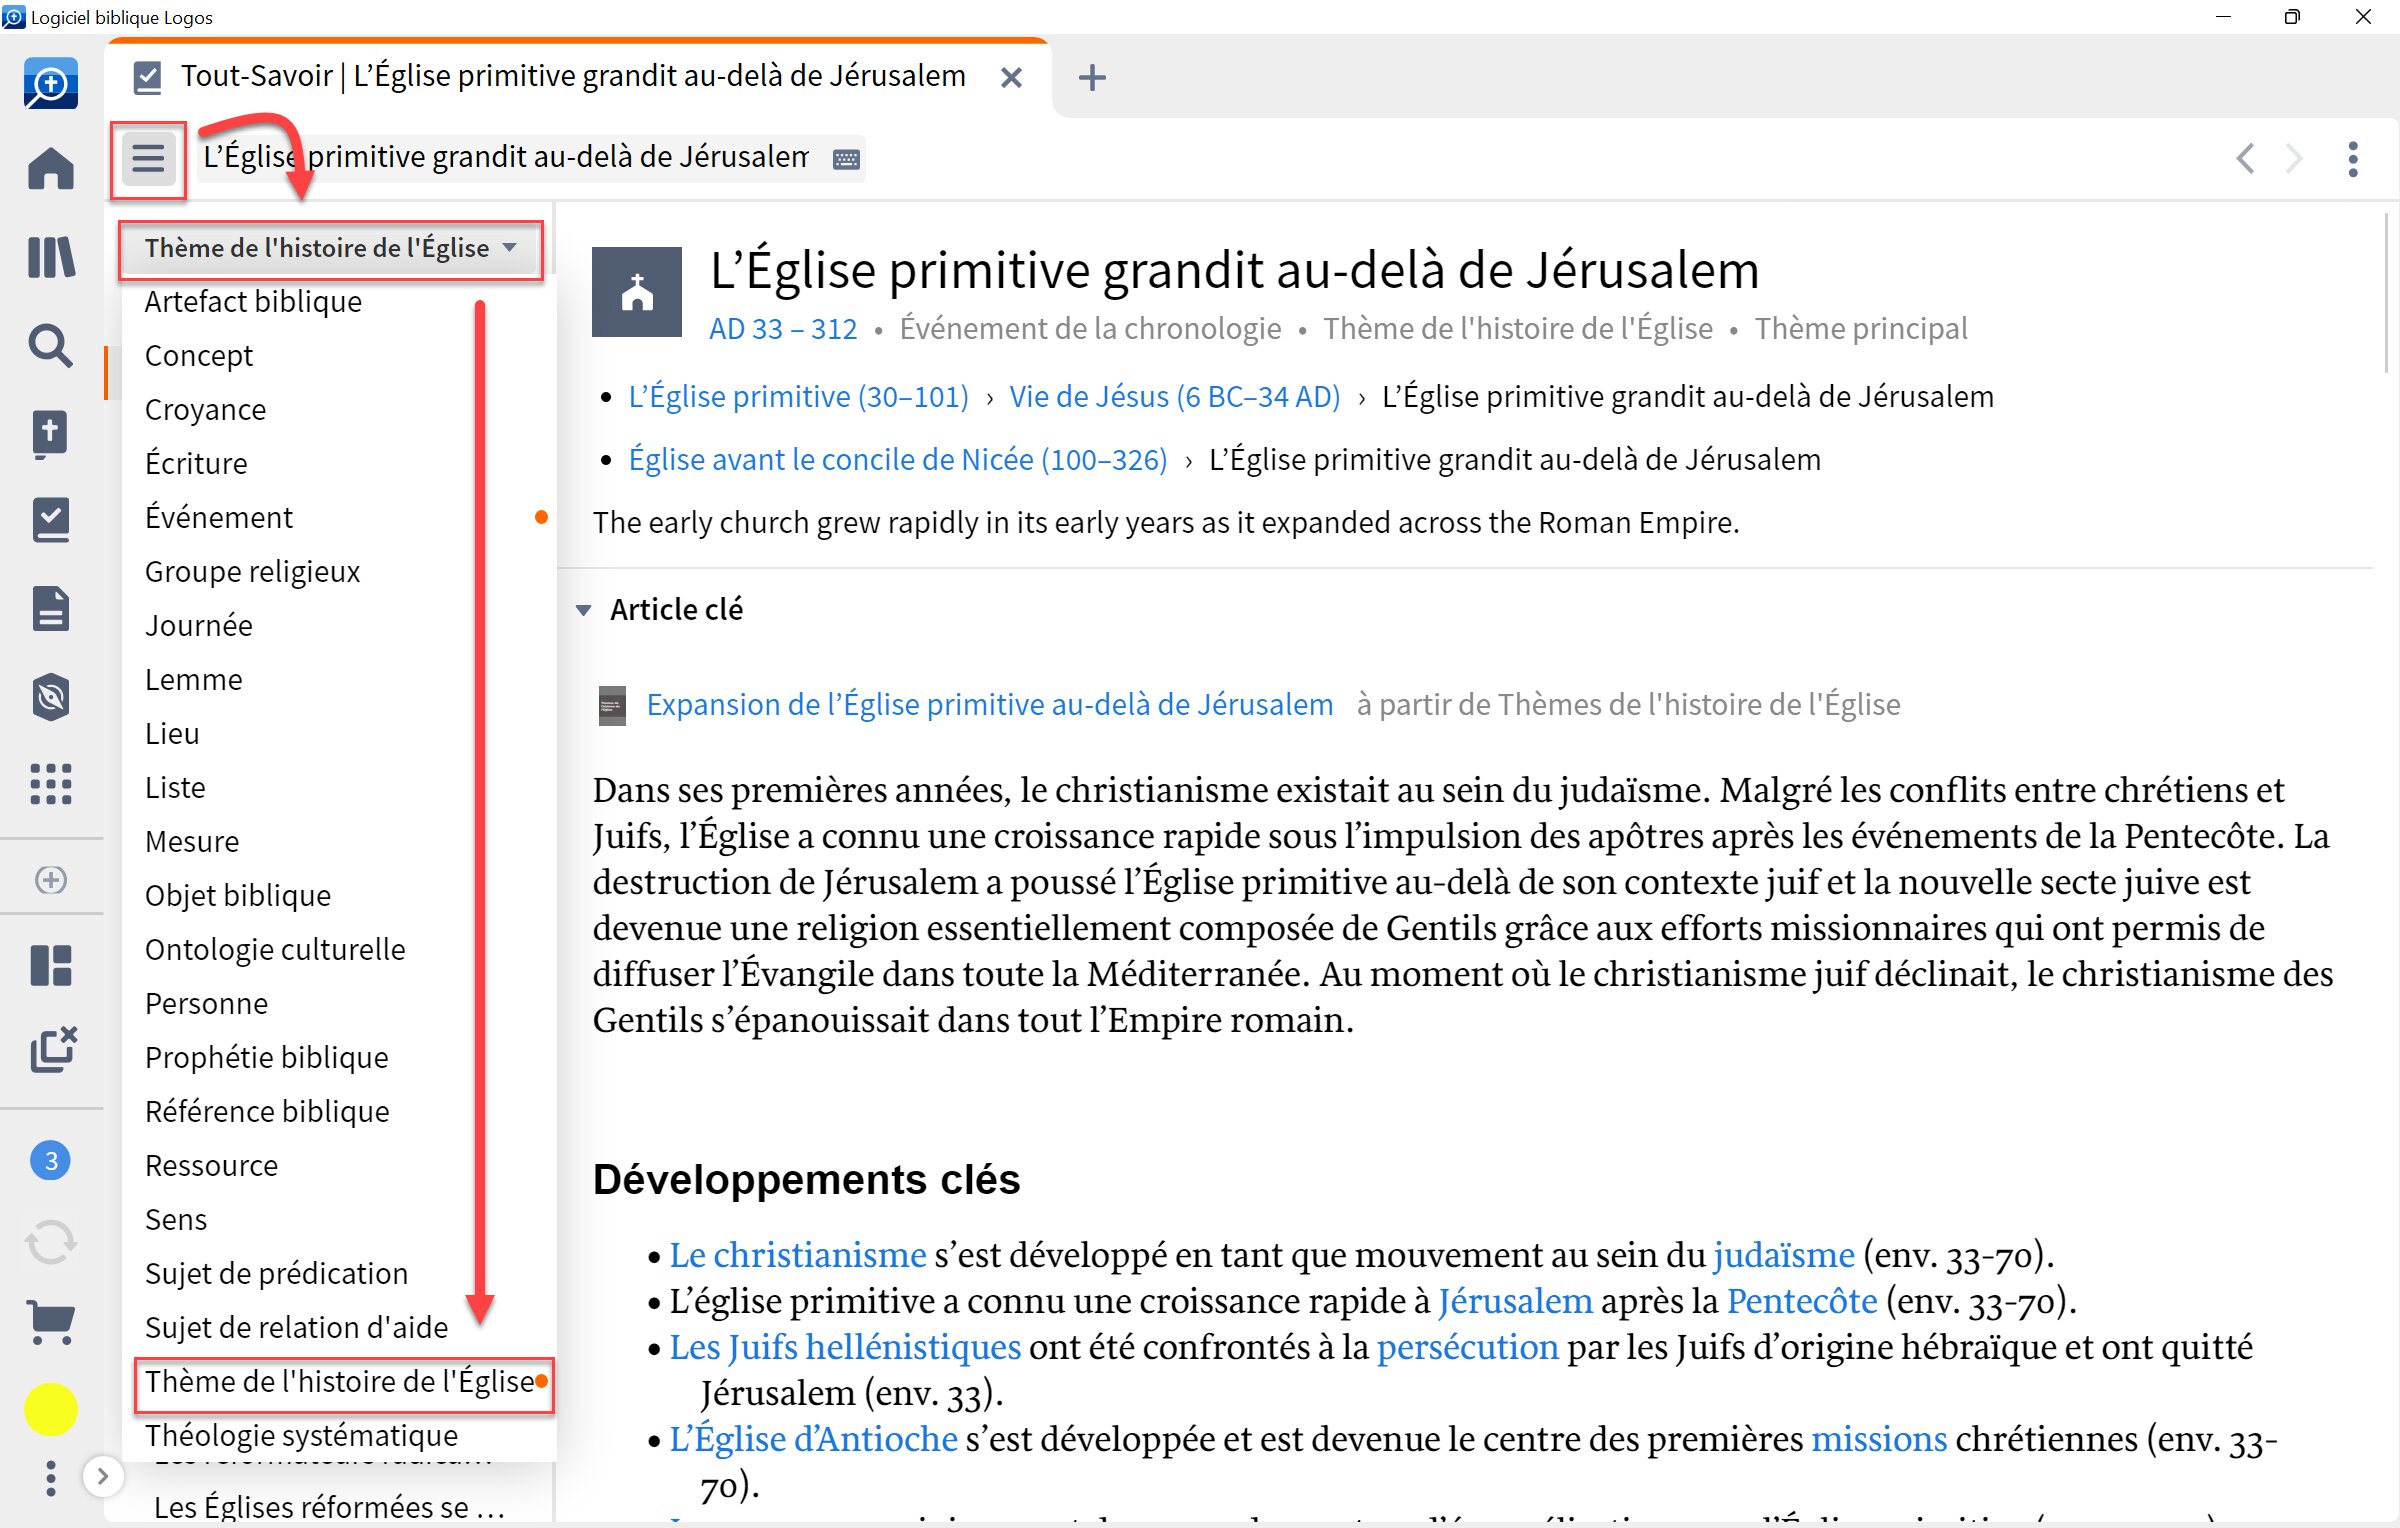Open the AD 33 – 312 date link

pos(783,329)
